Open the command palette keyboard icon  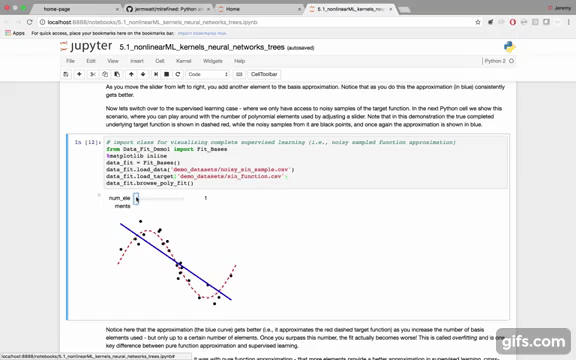239,74
